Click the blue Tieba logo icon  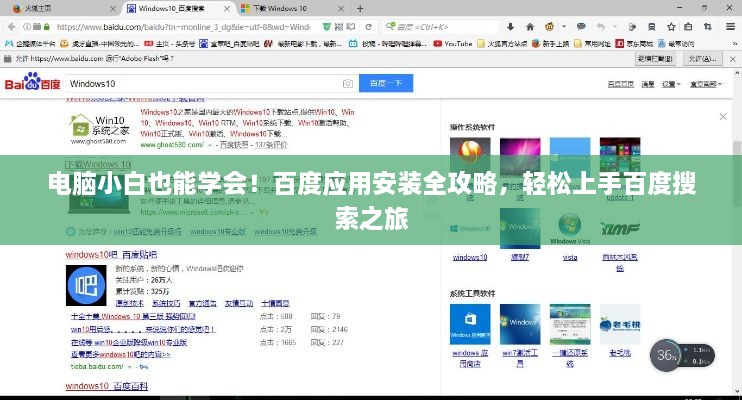pyautogui.click(x=86, y=285)
